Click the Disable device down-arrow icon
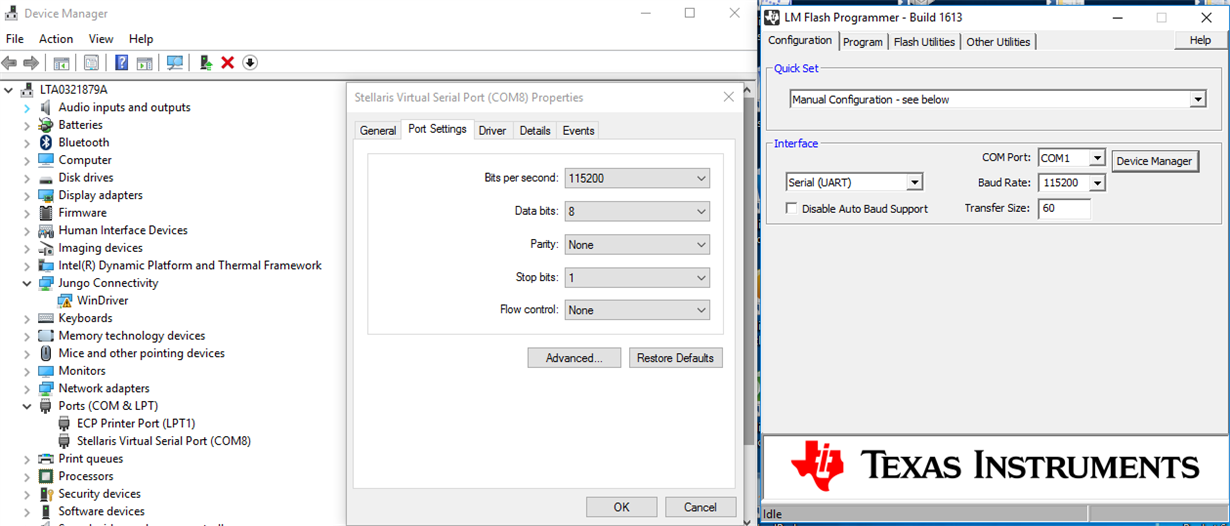 click(250, 62)
